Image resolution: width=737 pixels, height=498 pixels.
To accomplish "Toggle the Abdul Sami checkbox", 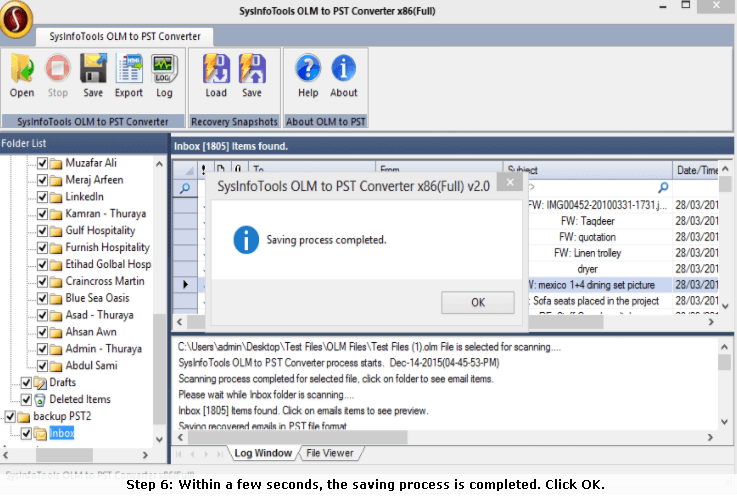I will pos(42,366).
